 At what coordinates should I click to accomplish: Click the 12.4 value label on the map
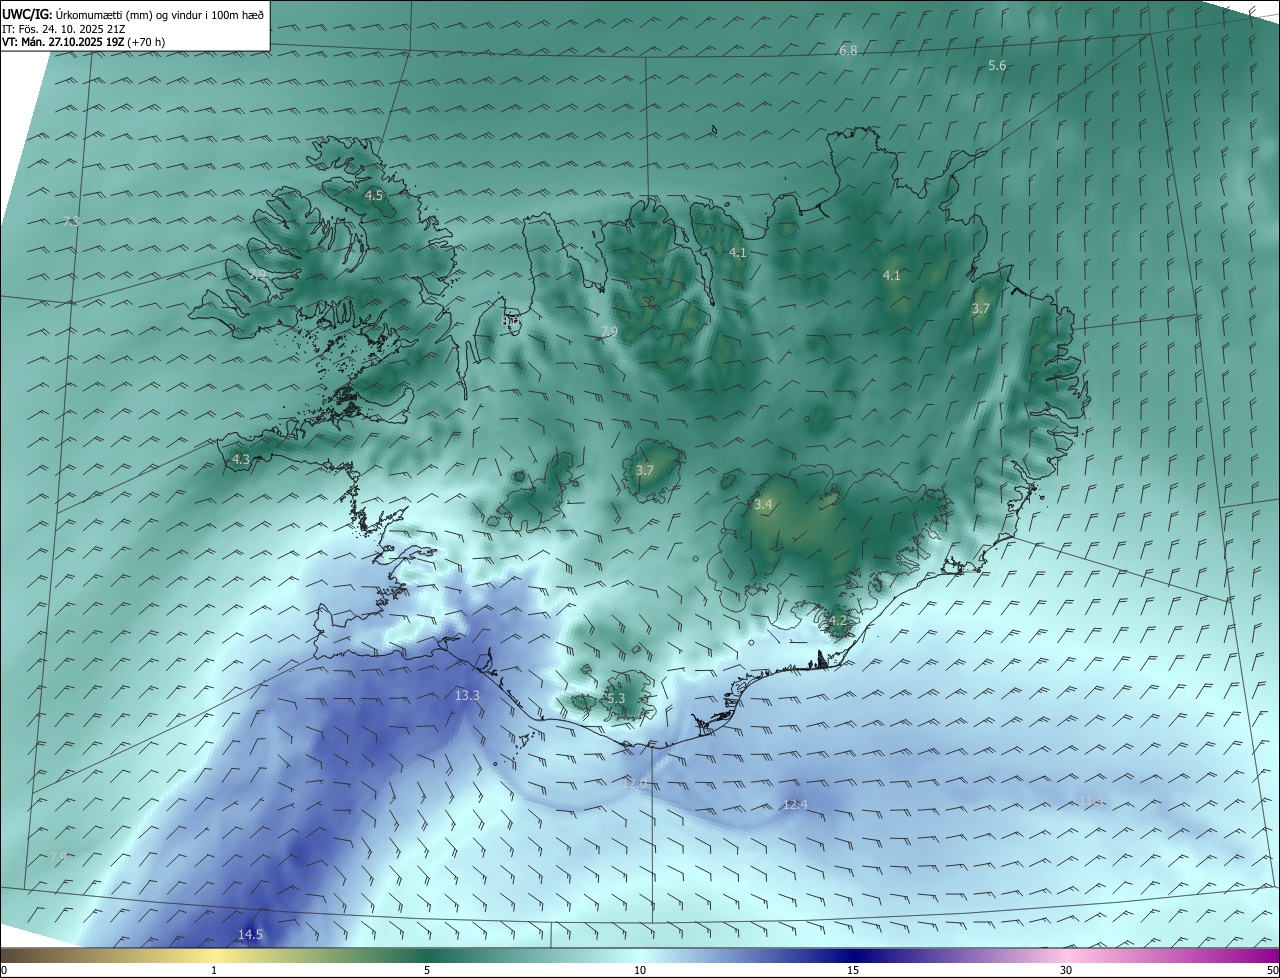pos(795,804)
